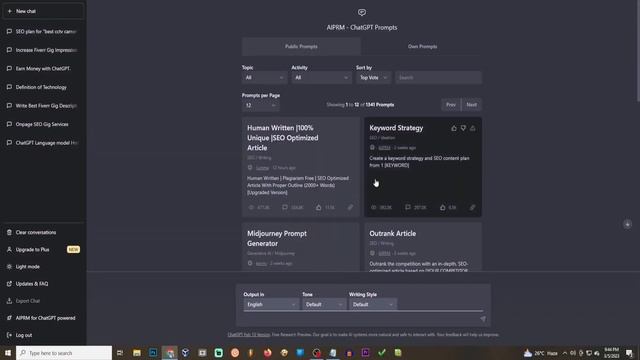Click the Prev page button
640x360 pixels.
pos(451,105)
